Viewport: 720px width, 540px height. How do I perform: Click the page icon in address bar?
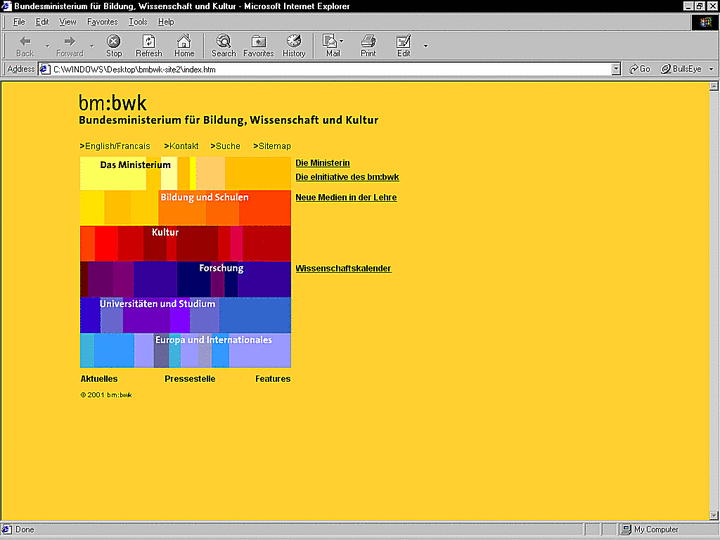45,69
